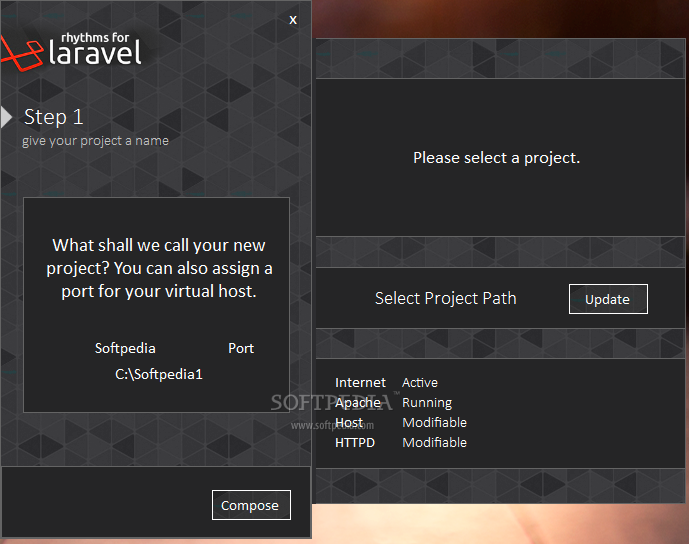This screenshot has height=544, width=689.
Task: Click the Compose button
Action: tap(251, 505)
